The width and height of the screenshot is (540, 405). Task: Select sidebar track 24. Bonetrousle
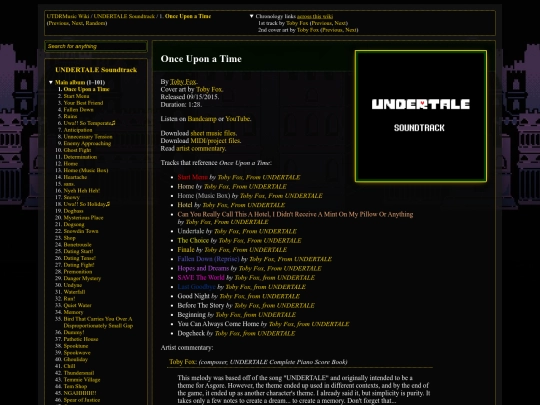tap(77, 245)
